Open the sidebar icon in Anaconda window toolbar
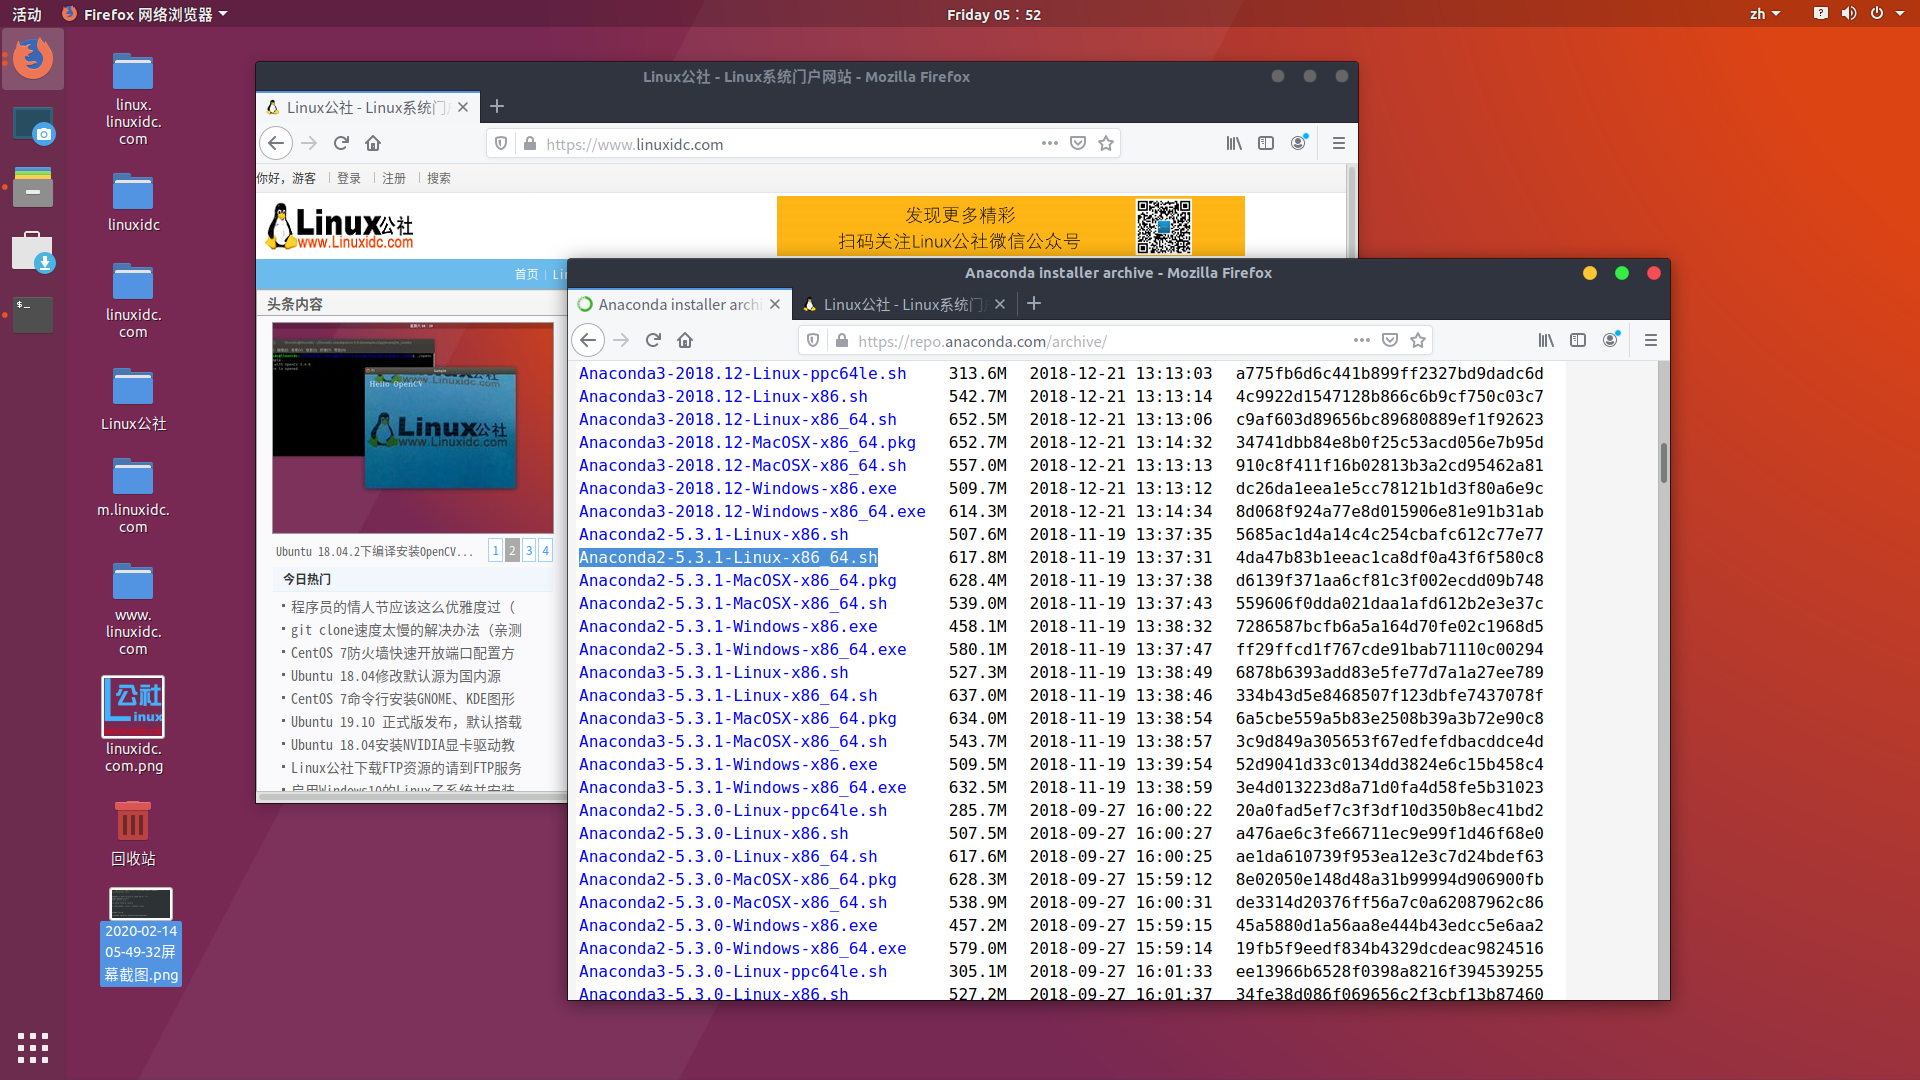This screenshot has width=1920, height=1080. [x=1578, y=340]
